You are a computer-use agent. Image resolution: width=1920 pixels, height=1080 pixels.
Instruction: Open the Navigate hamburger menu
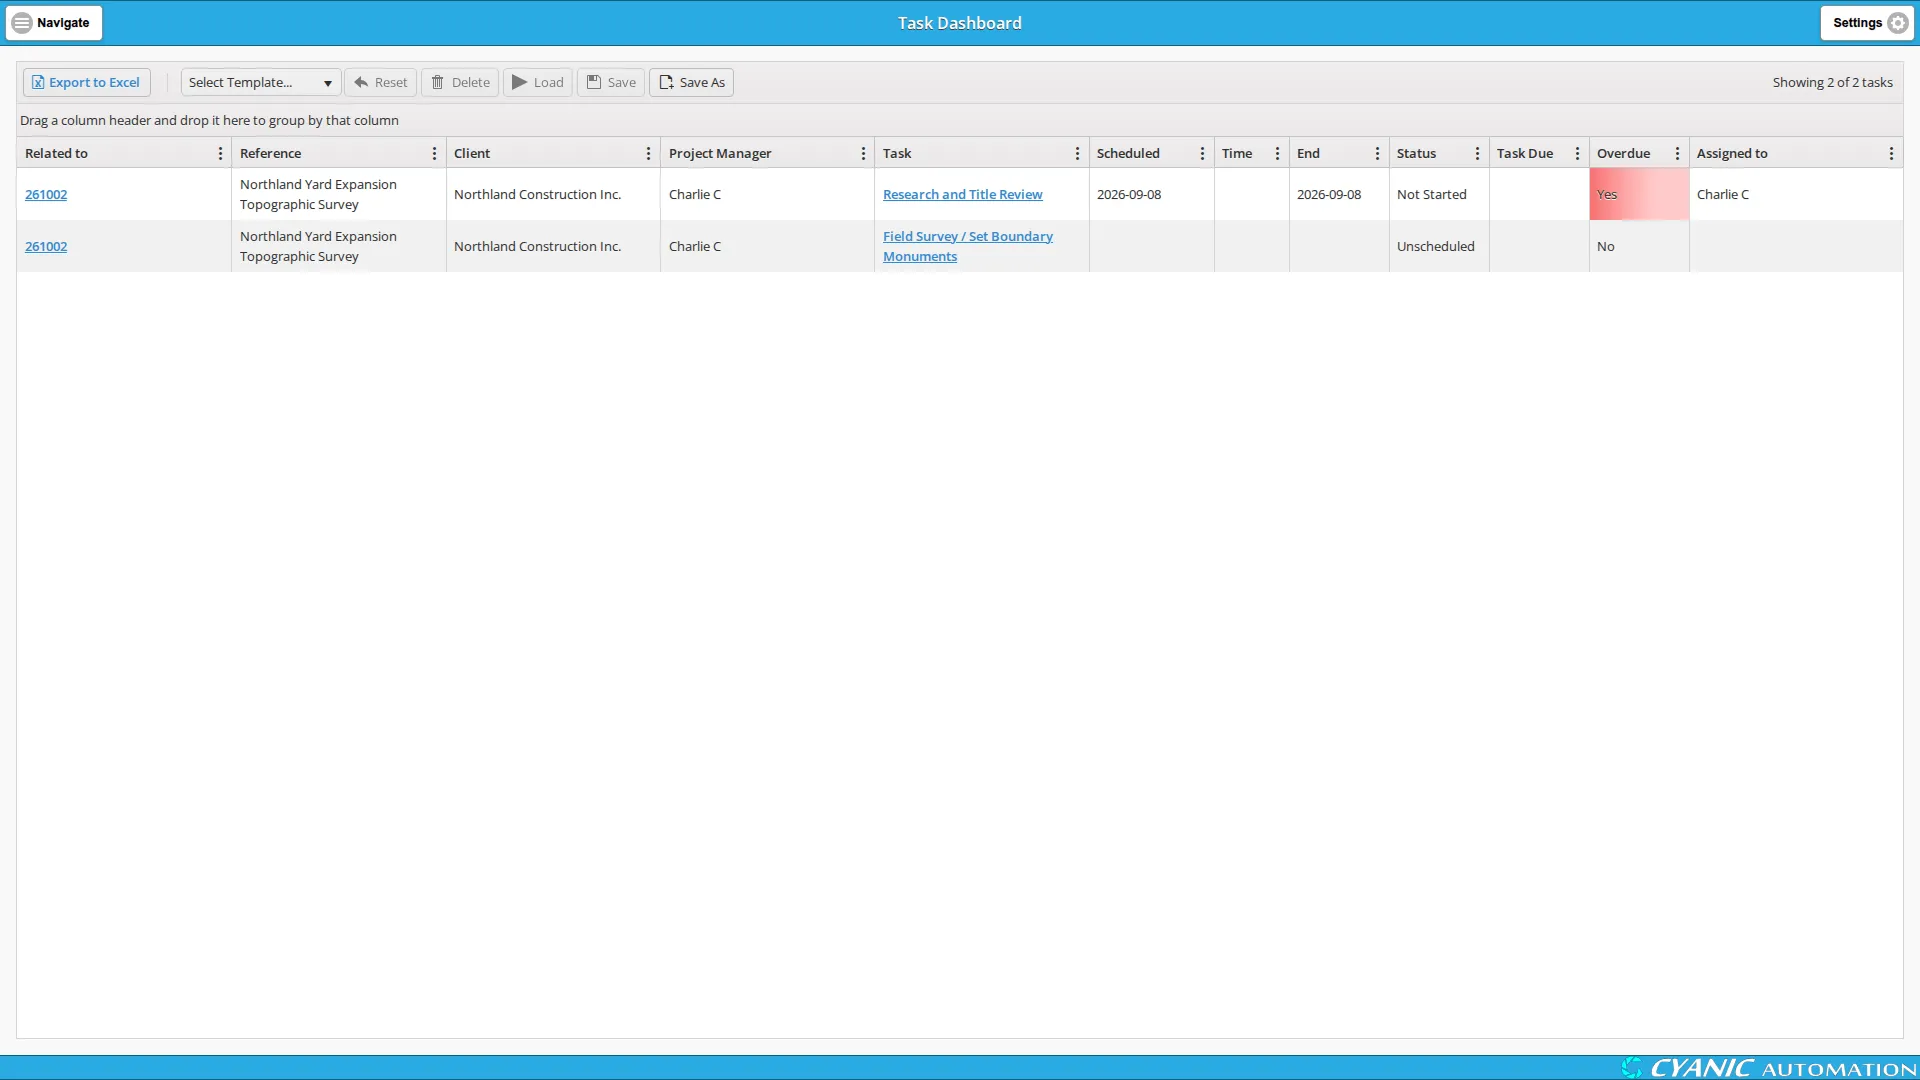coord(53,23)
